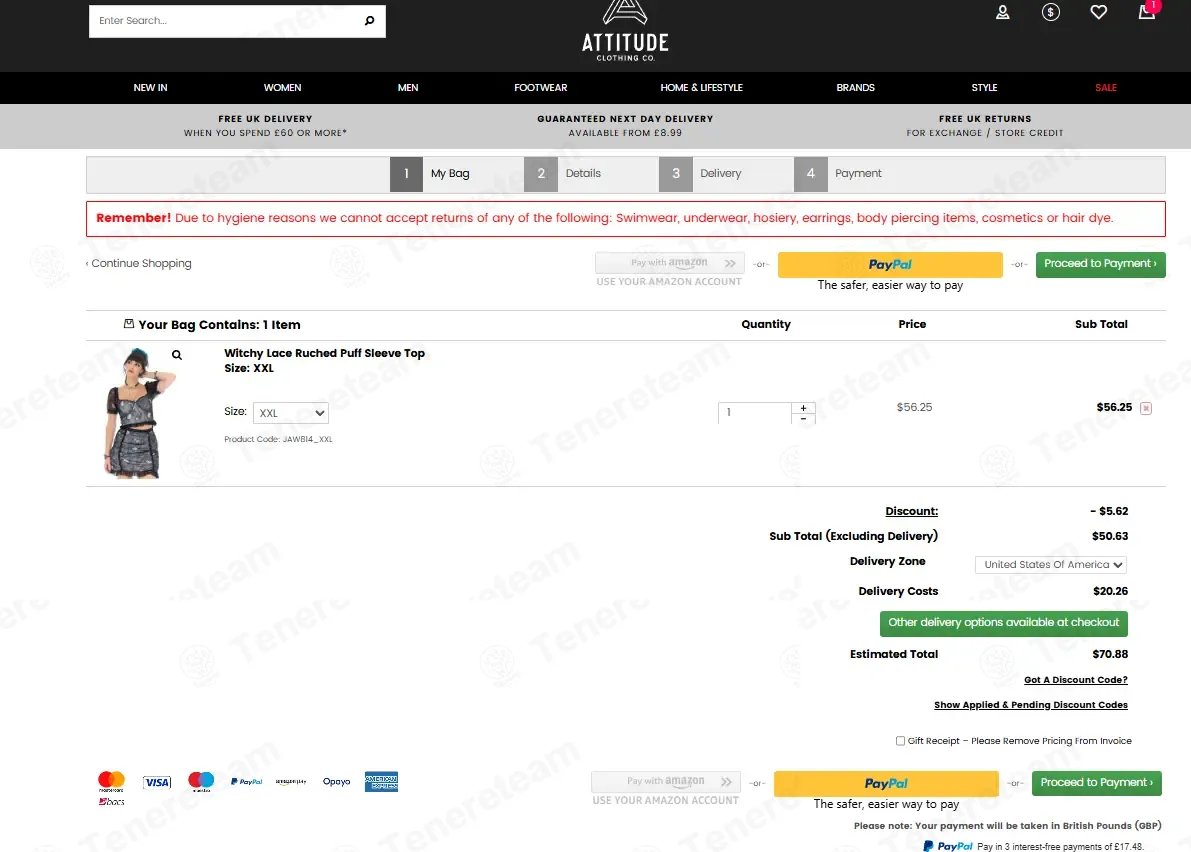Open the SALE menu
Image resolution: width=1191 pixels, height=852 pixels.
pos(1106,88)
